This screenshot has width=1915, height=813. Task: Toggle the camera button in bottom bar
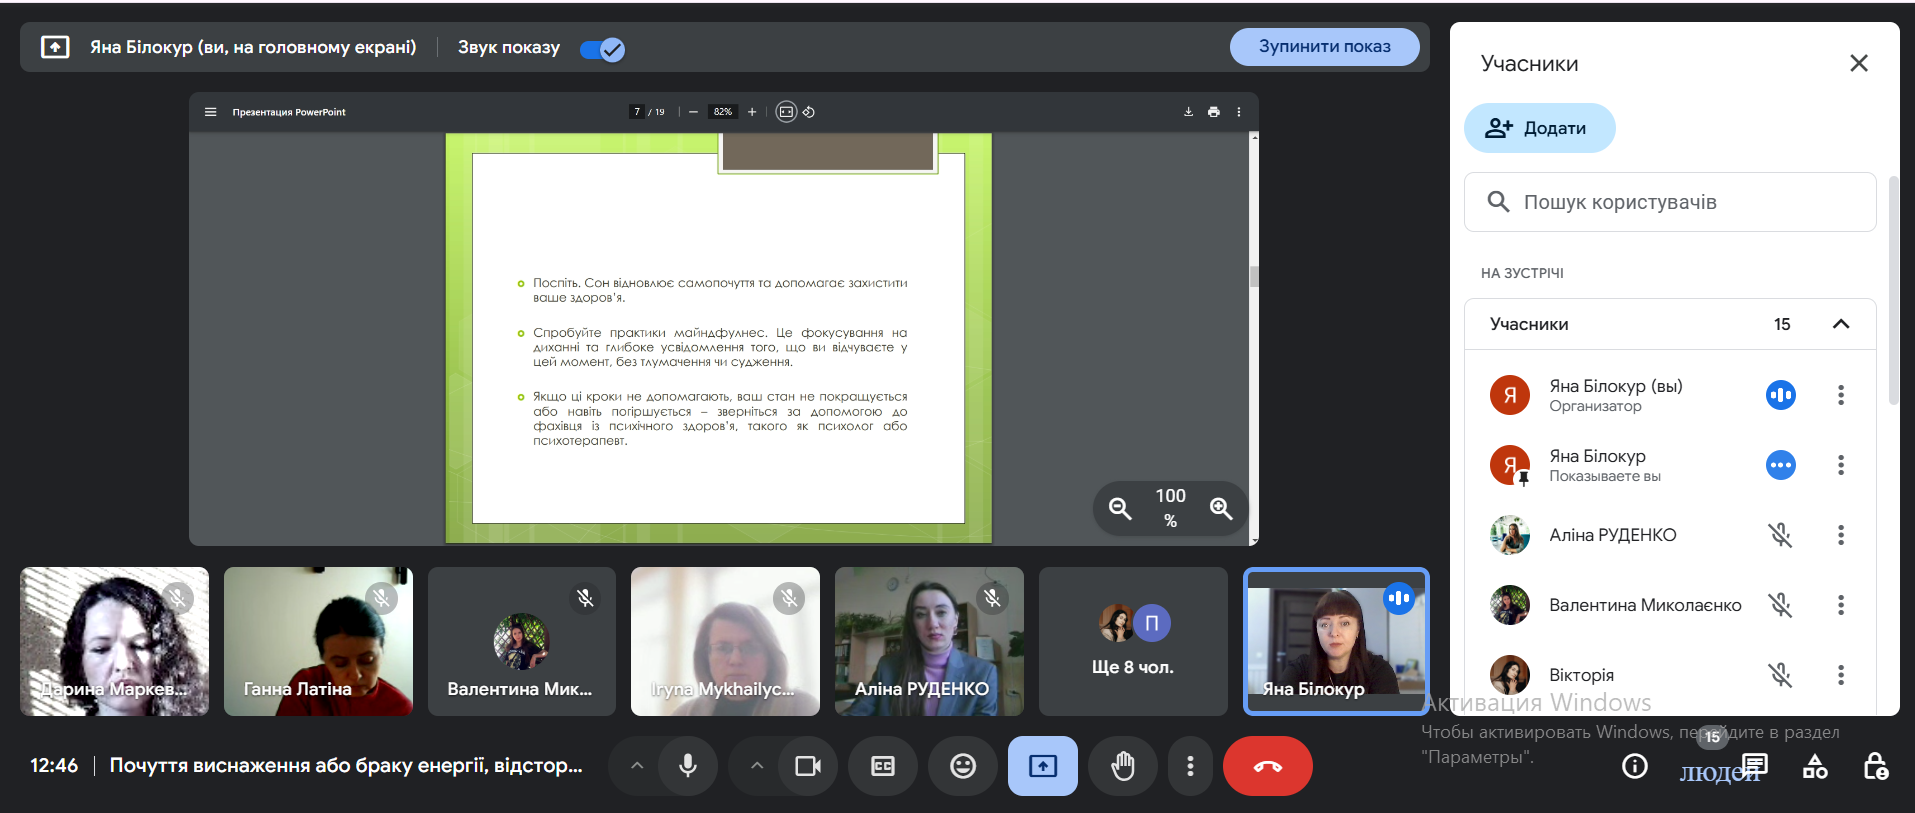point(808,766)
